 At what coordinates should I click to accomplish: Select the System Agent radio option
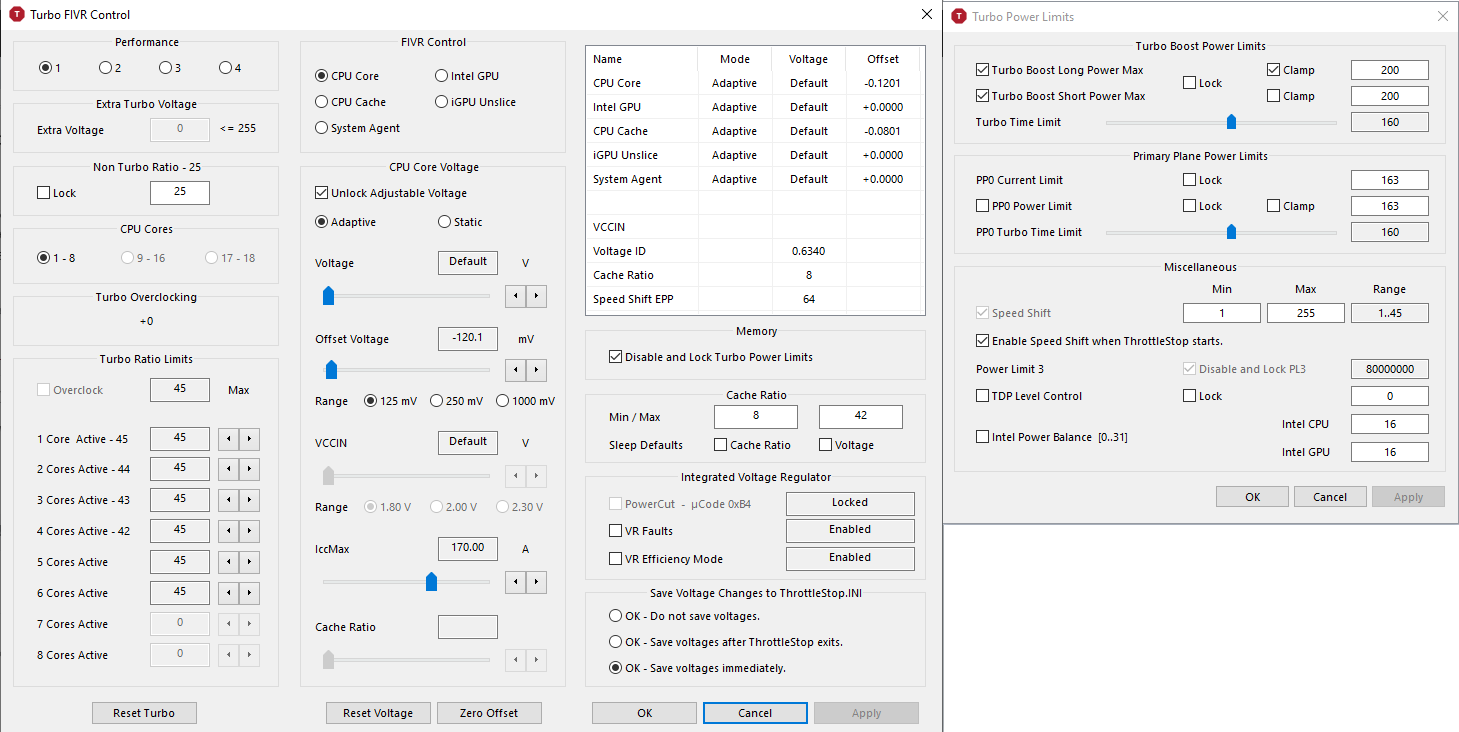coord(358,128)
